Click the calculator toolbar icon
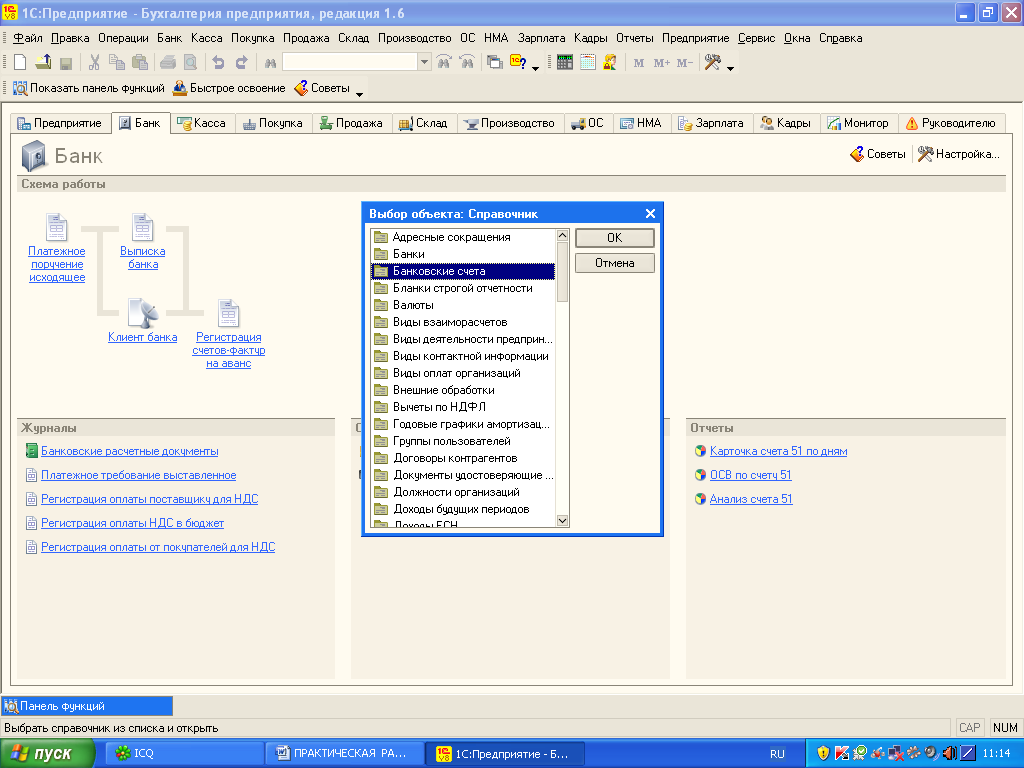The width and height of the screenshot is (1024, 768). [565, 63]
